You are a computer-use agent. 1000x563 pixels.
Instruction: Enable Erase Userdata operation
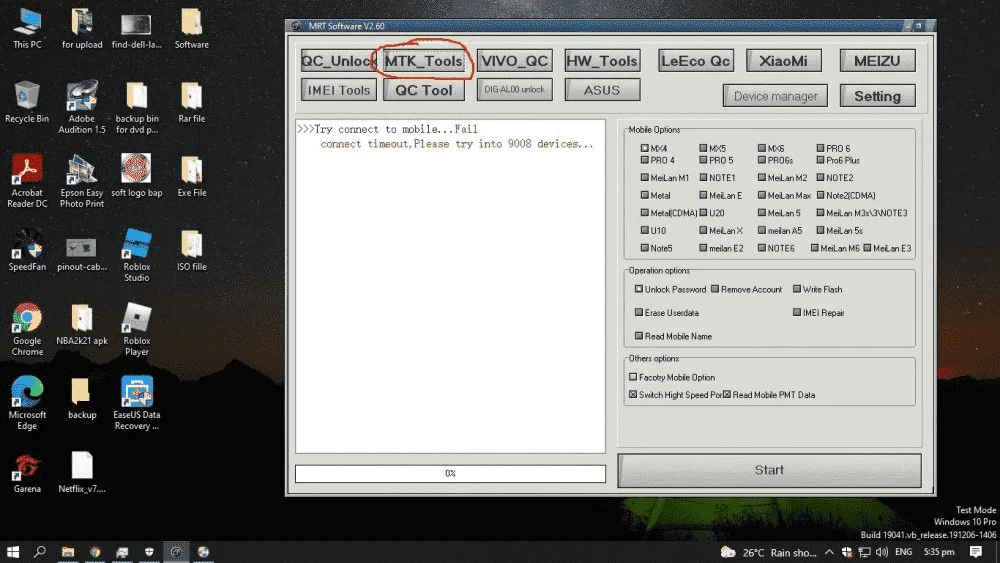(639, 312)
